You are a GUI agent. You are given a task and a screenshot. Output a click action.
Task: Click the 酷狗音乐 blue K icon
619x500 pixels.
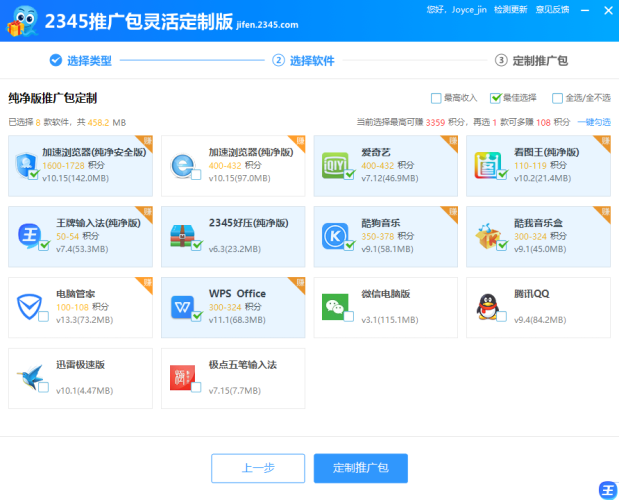pyautogui.click(x=335, y=236)
